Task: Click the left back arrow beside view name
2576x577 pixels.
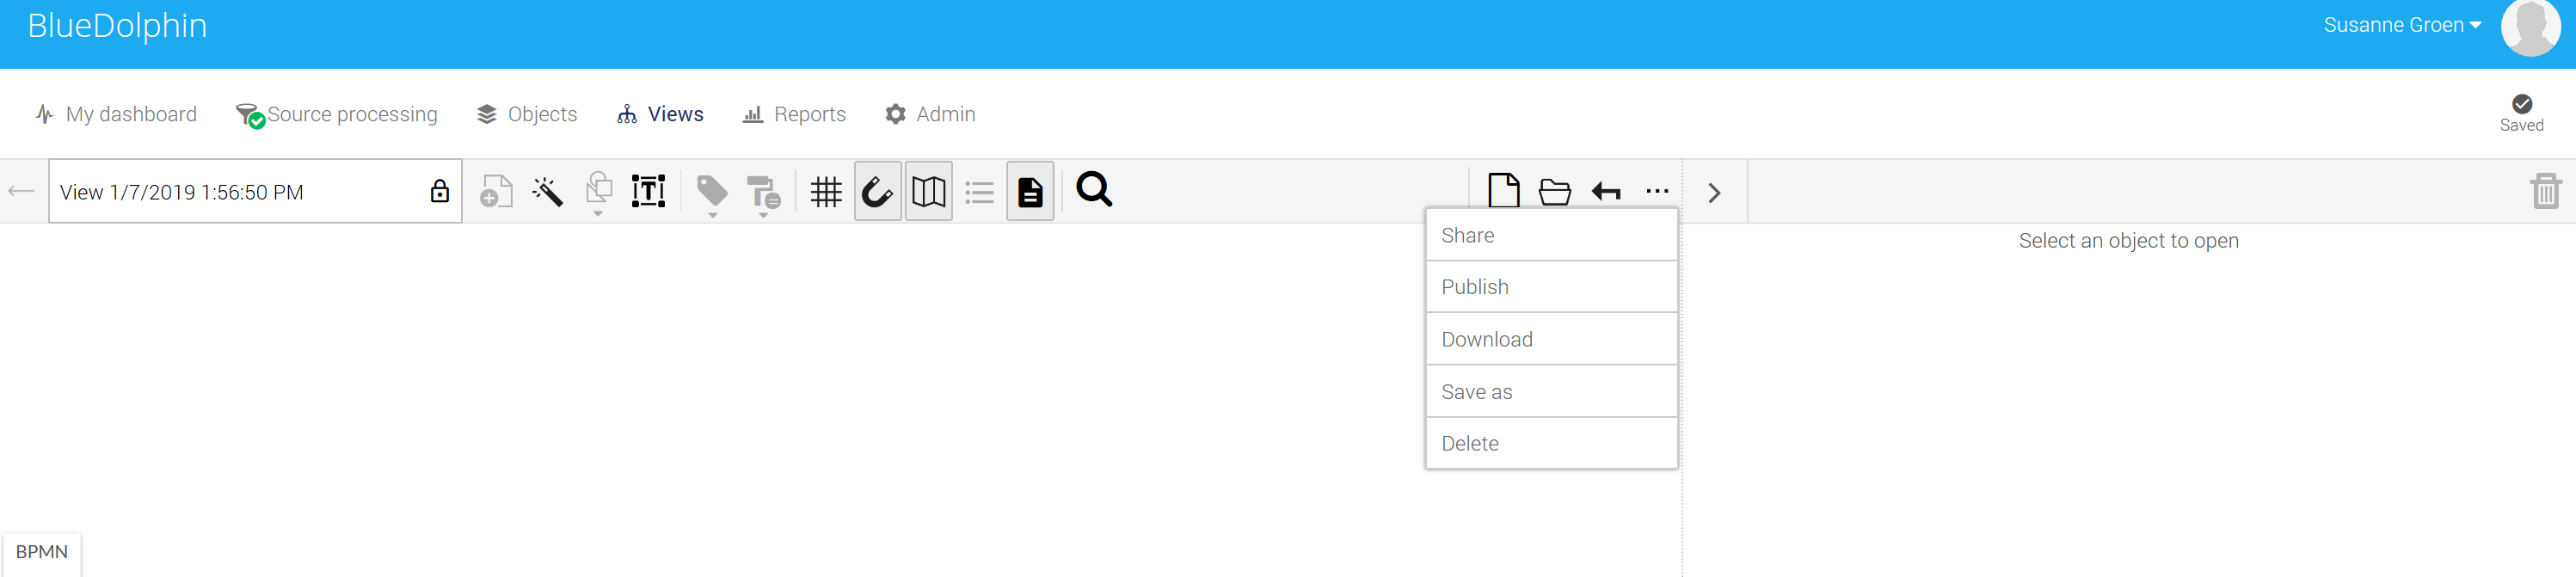Action: [21, 191]
